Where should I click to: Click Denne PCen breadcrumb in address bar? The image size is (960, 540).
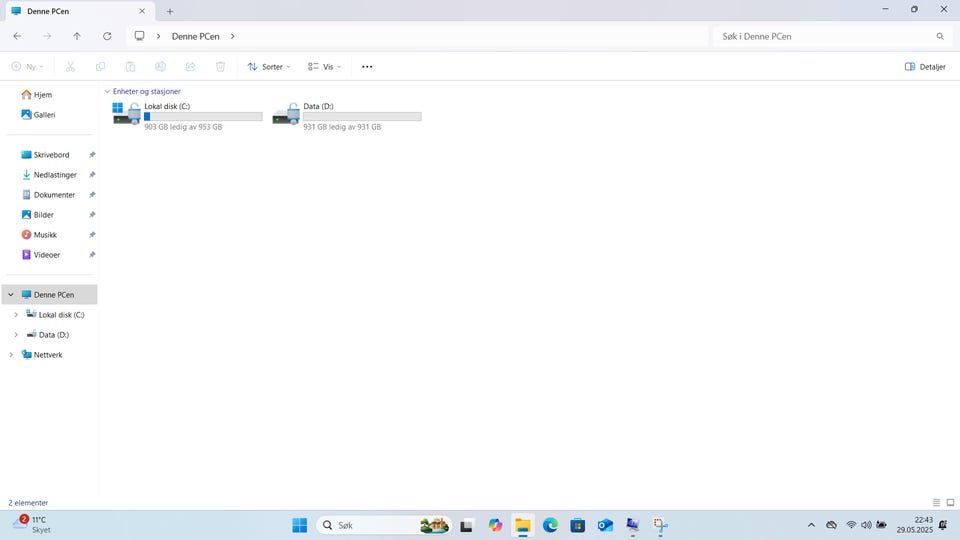pos(195,36)
